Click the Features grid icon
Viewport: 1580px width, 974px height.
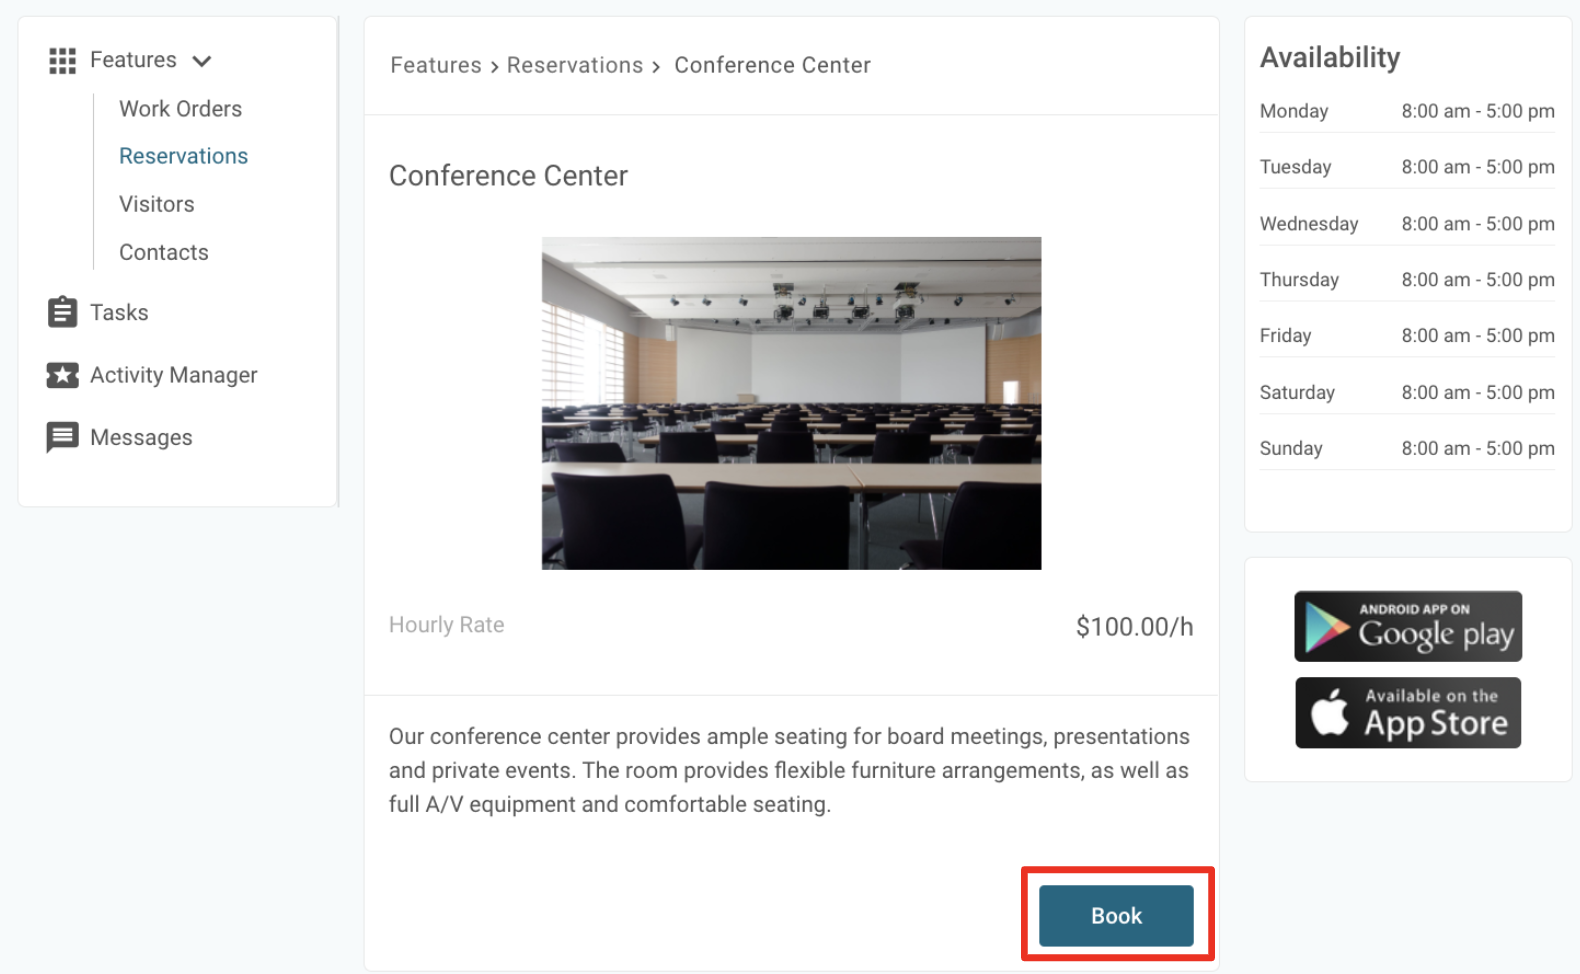62,61
